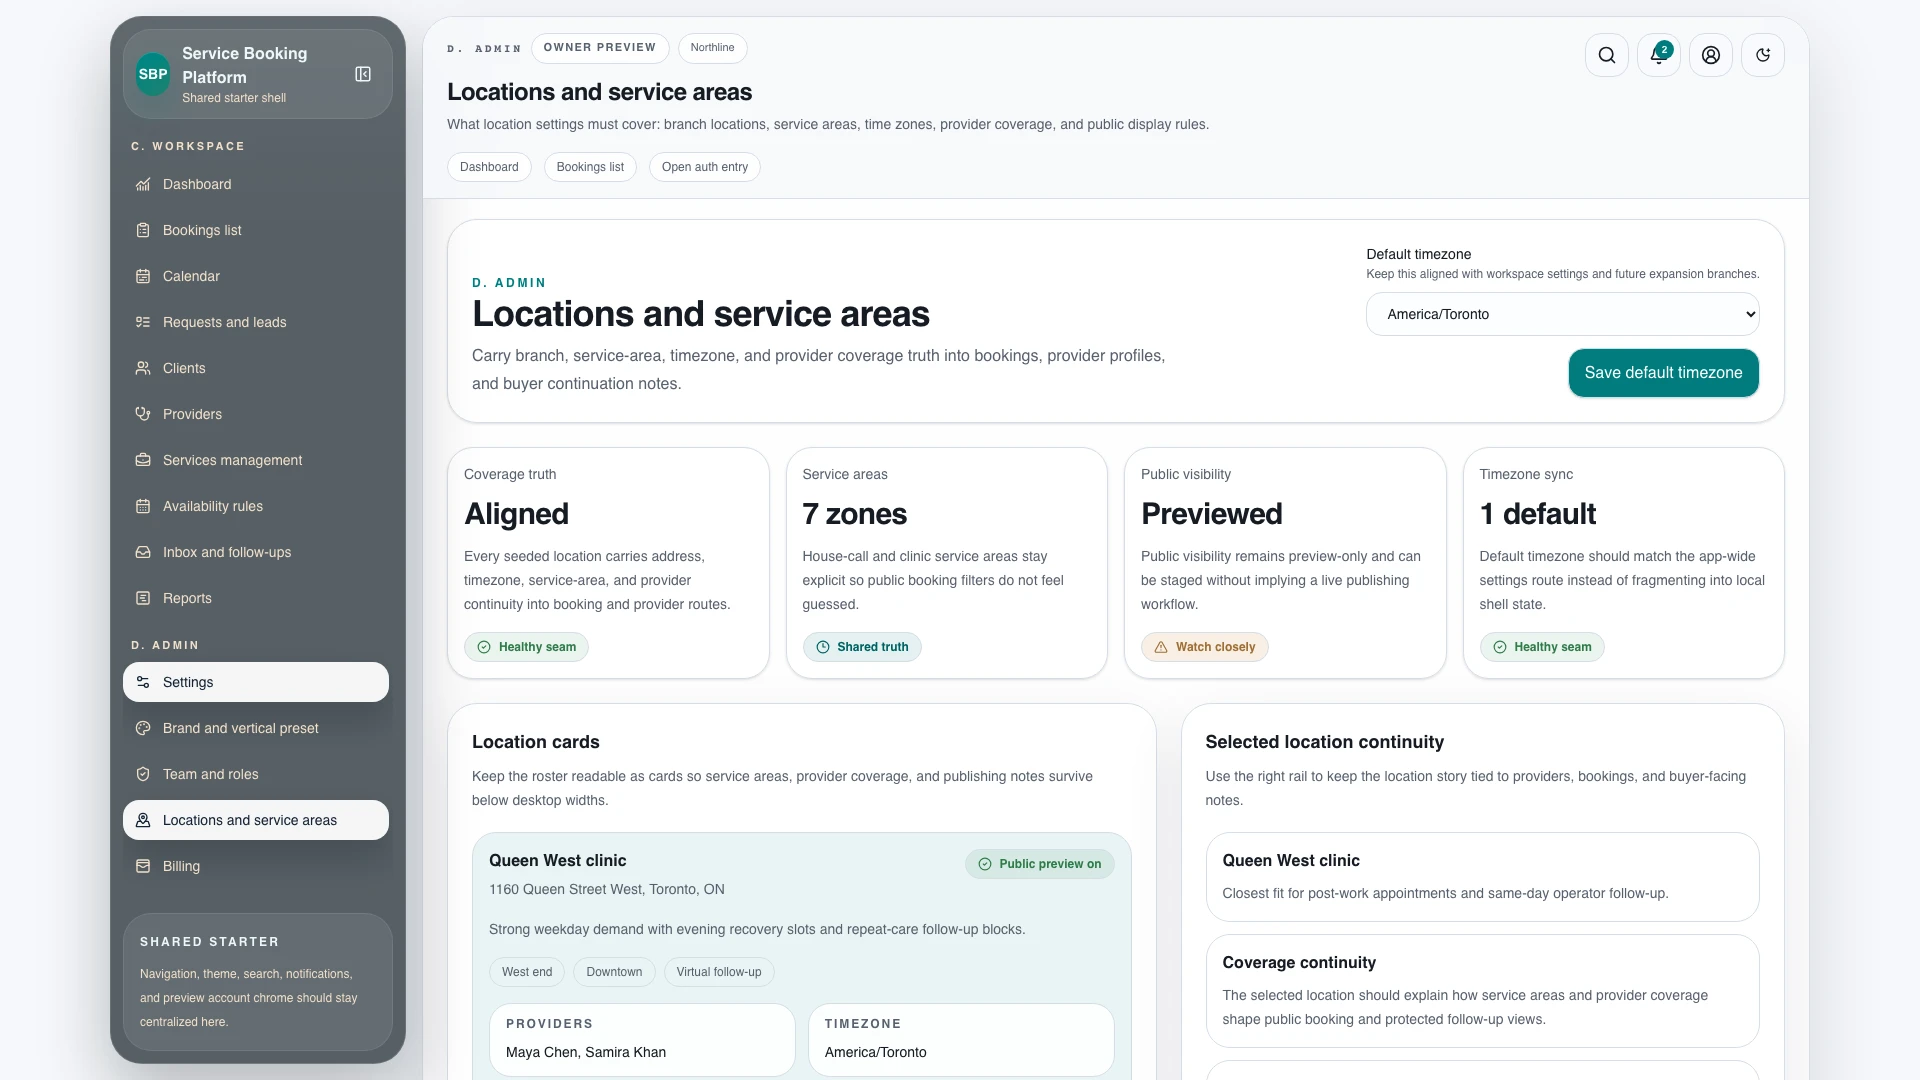The width and height of the screenshot is (1920, 1080).
Task: Click the Northline workspace chip
Action: [x=712, y=47]
